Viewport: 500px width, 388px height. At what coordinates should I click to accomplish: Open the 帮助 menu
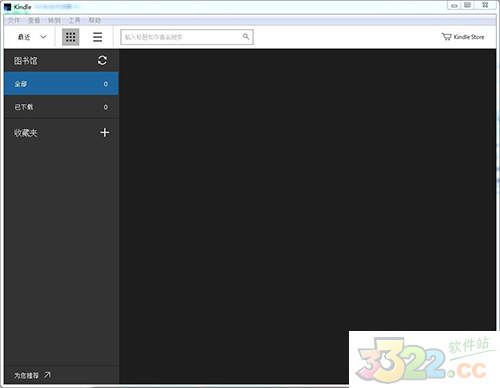pos(95,20)
